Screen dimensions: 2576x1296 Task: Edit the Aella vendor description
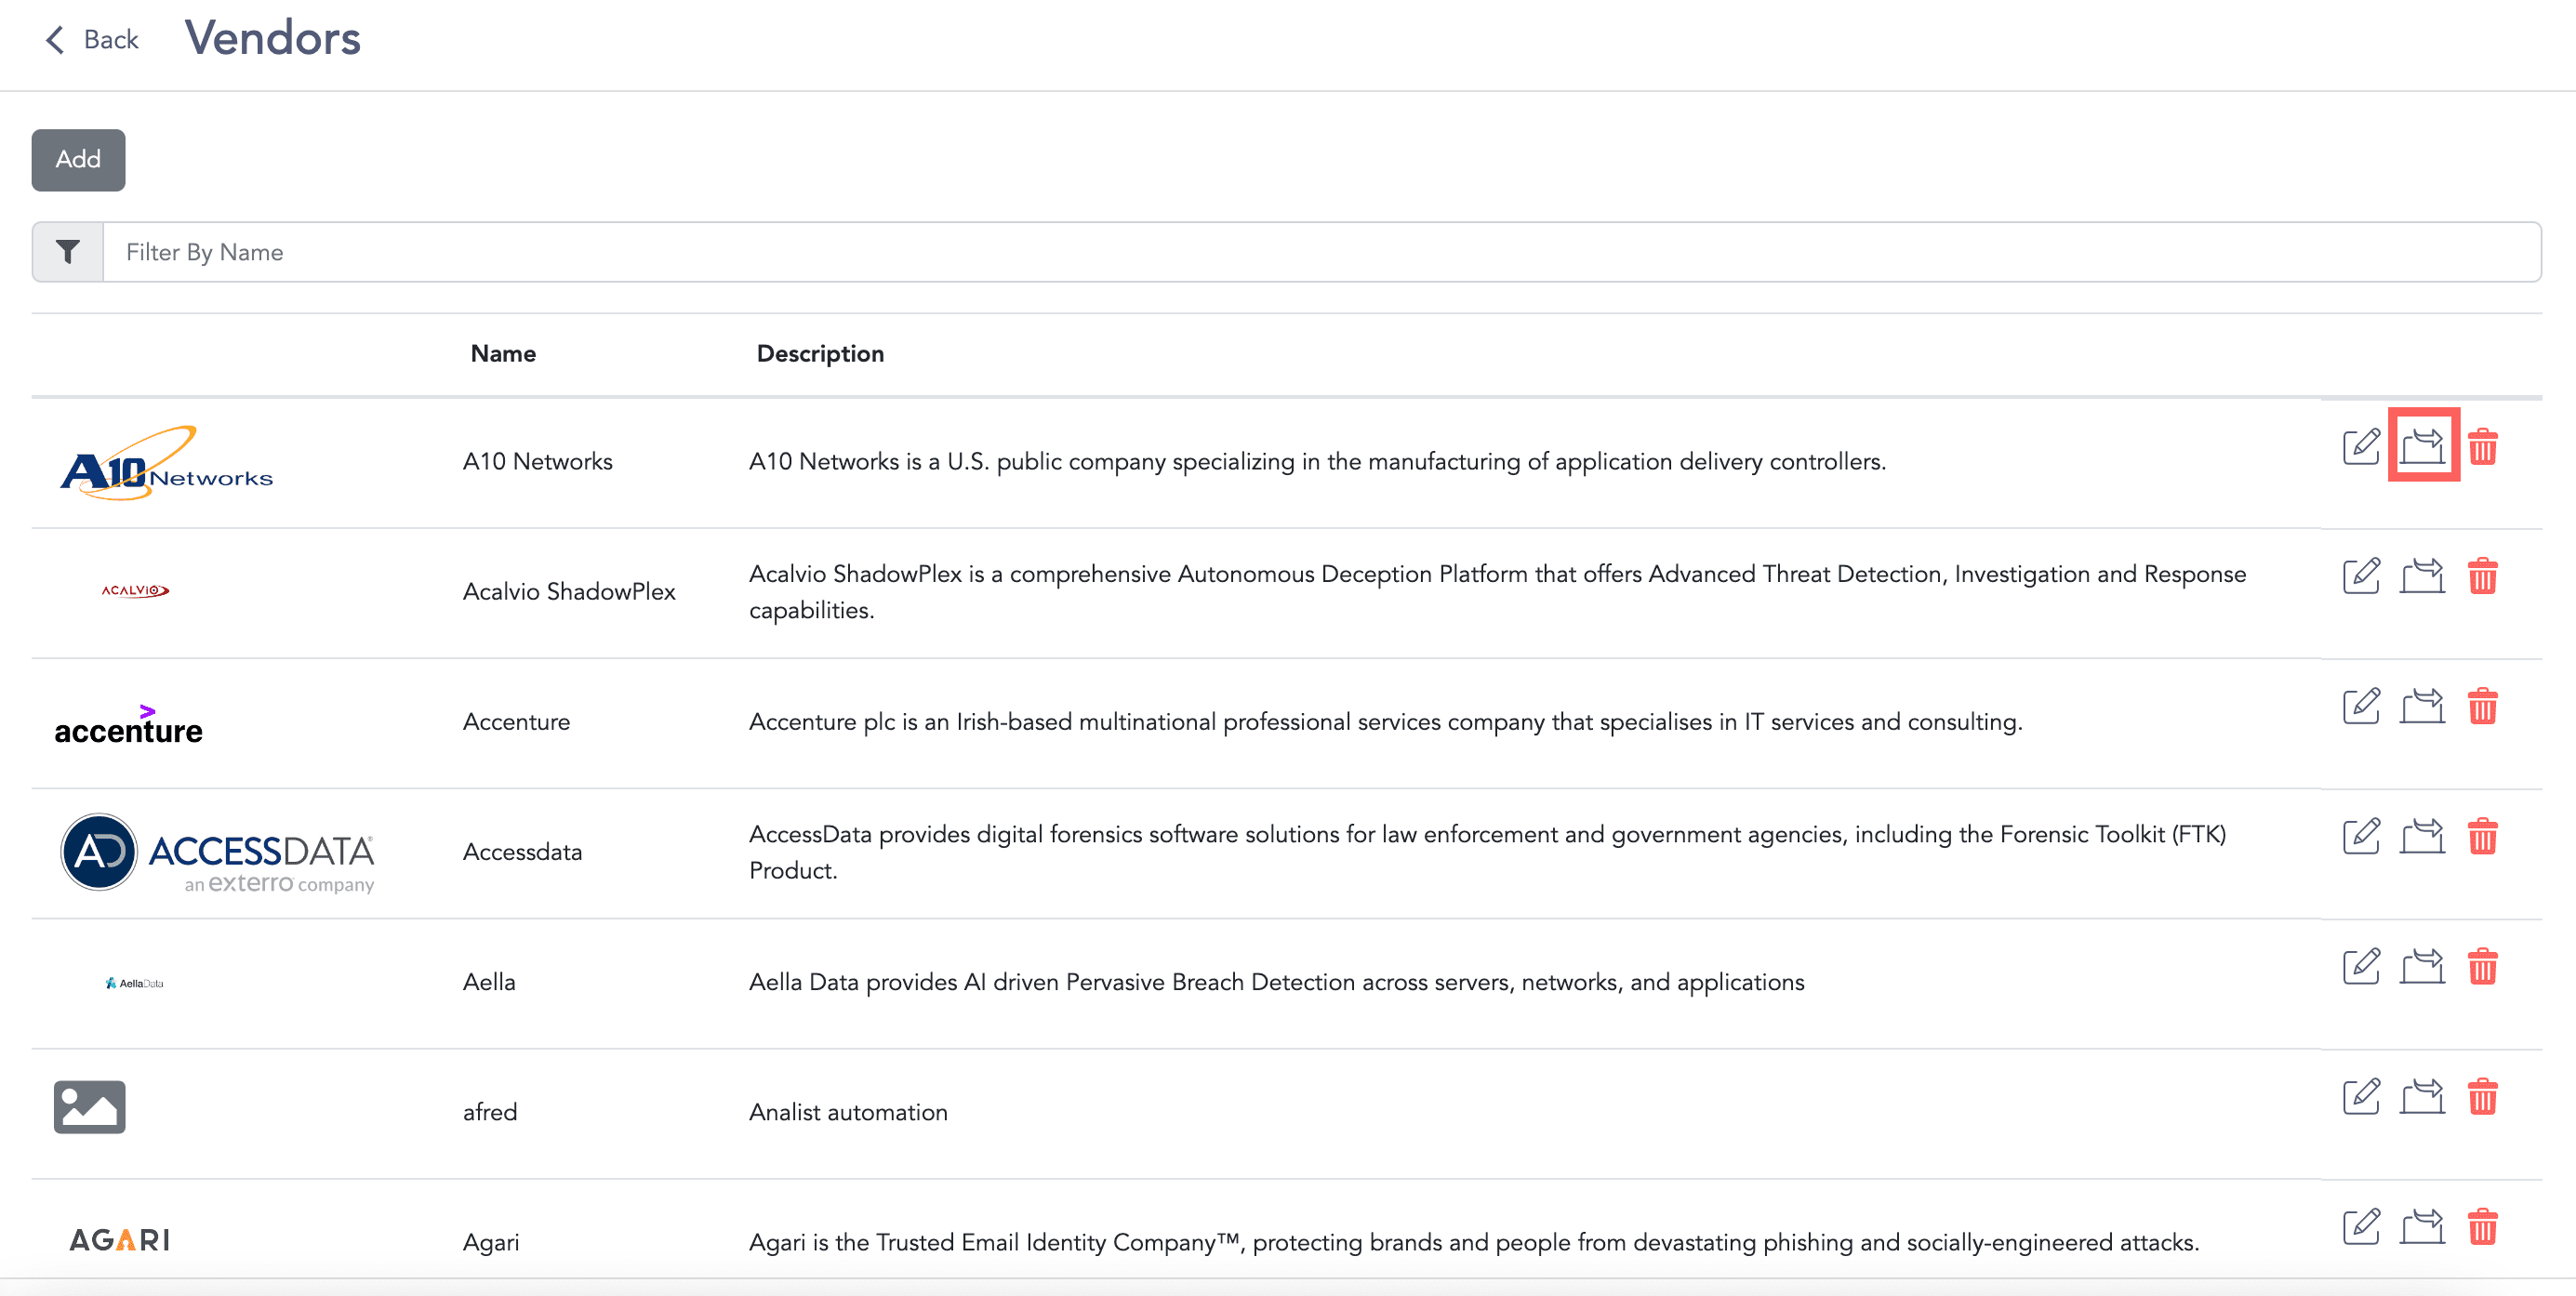pos(2362,966)
